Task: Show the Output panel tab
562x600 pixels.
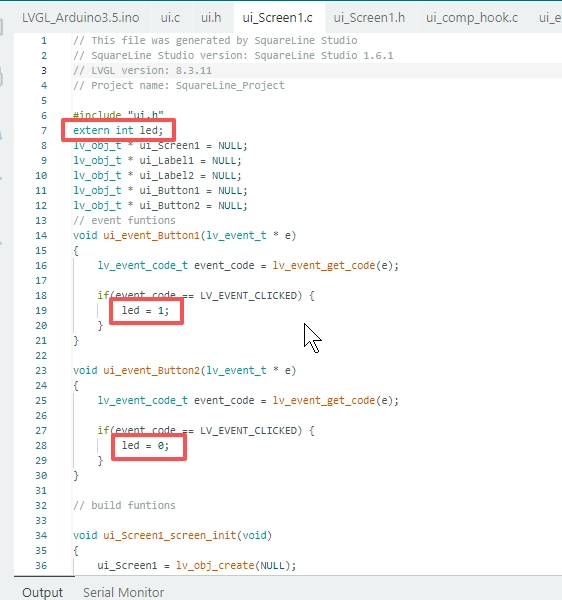Action: coord(42,592)
